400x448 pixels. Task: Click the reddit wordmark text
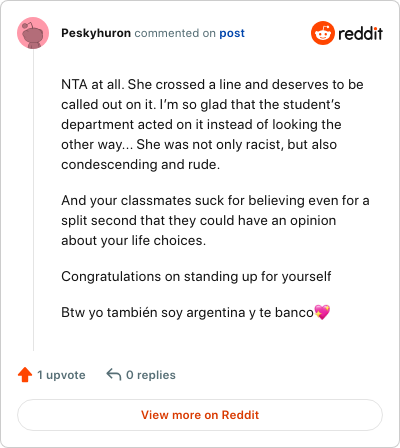(x=360, y=33)
